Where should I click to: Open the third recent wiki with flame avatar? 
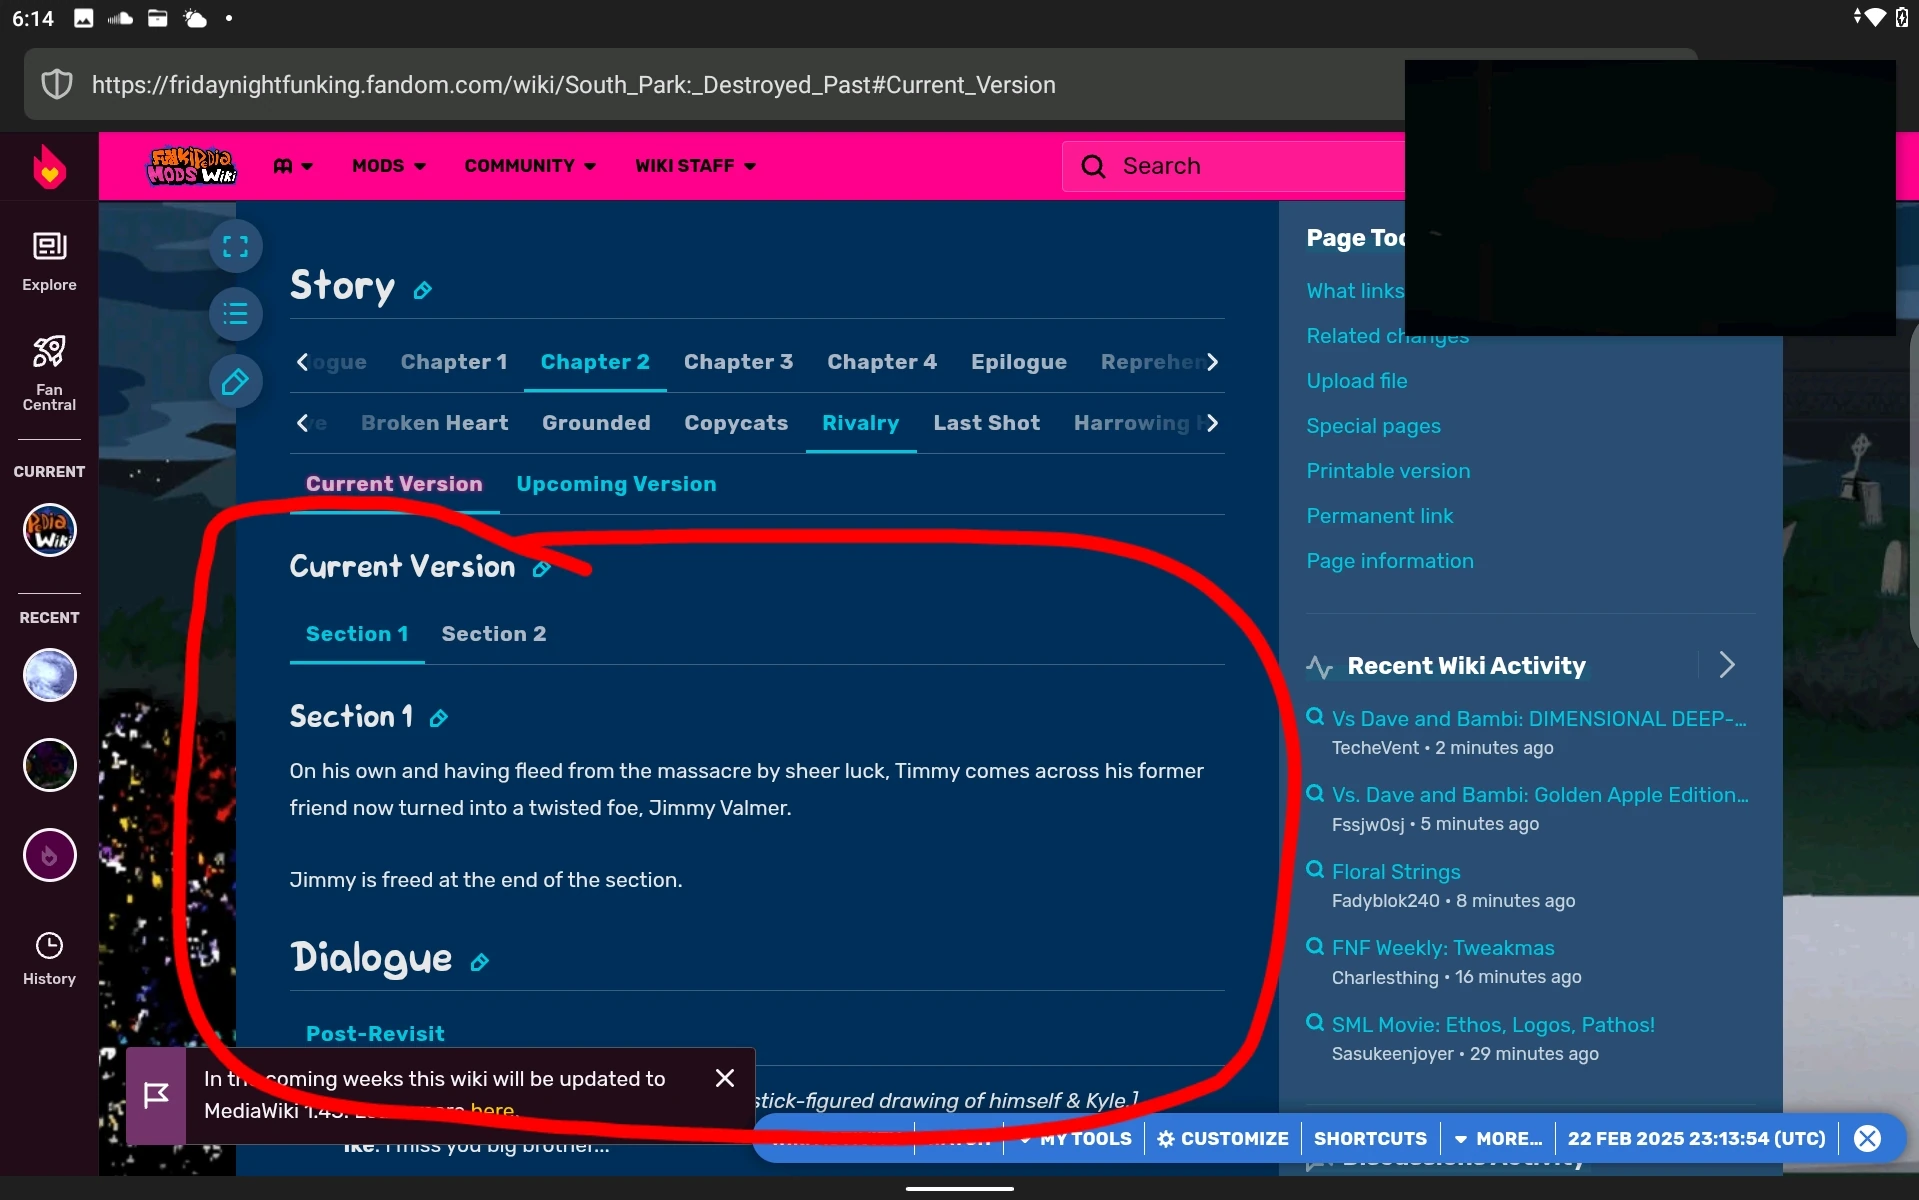tap(49, 855)
